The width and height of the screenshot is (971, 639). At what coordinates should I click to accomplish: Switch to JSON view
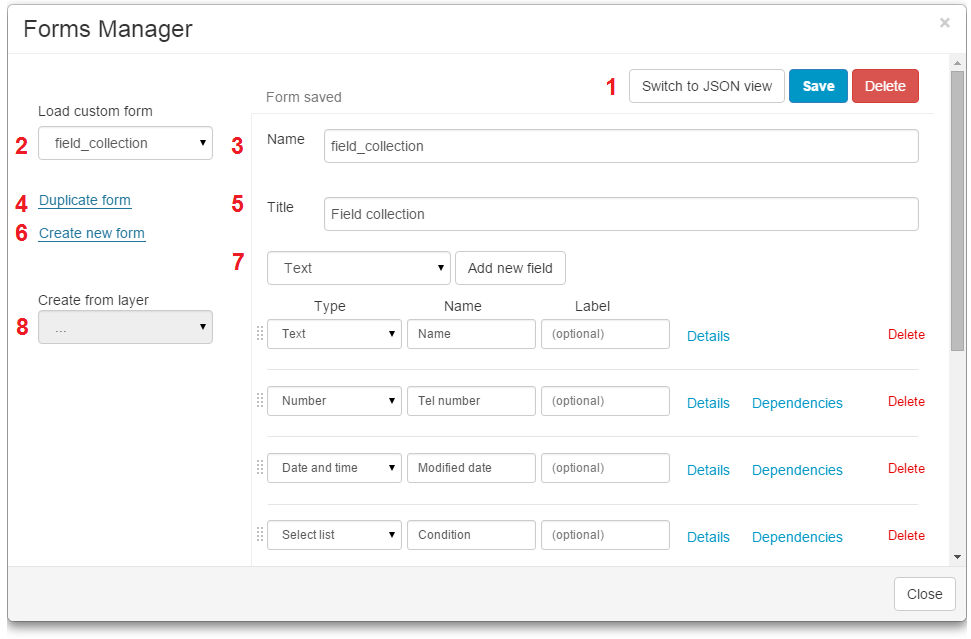point(706,86)
